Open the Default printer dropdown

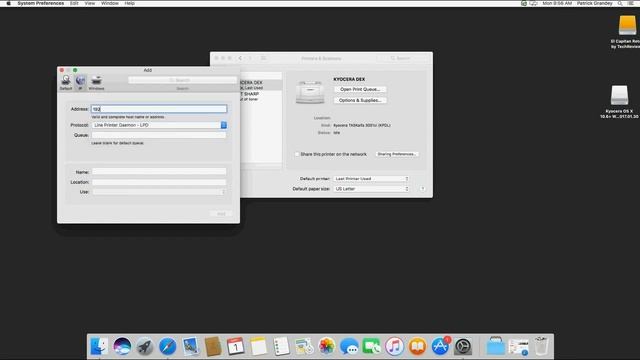click(371, 179)
